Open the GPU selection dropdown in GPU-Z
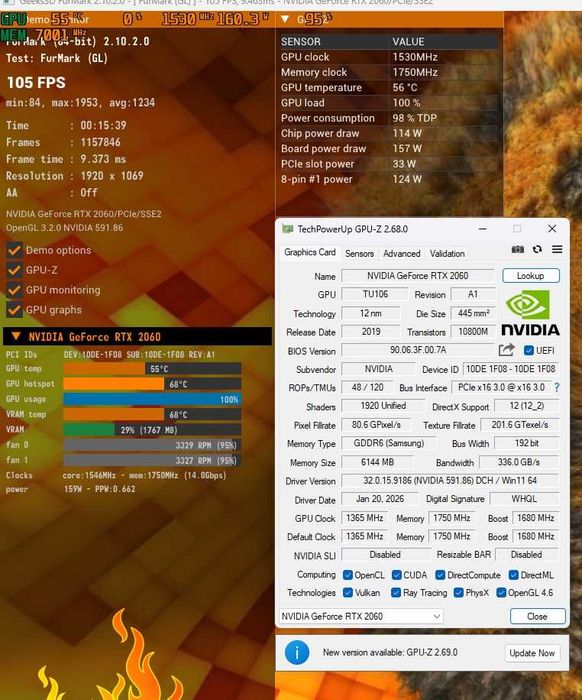Image resolution: width=582 pixels, height=700 pixels. (x=361, y=616)
